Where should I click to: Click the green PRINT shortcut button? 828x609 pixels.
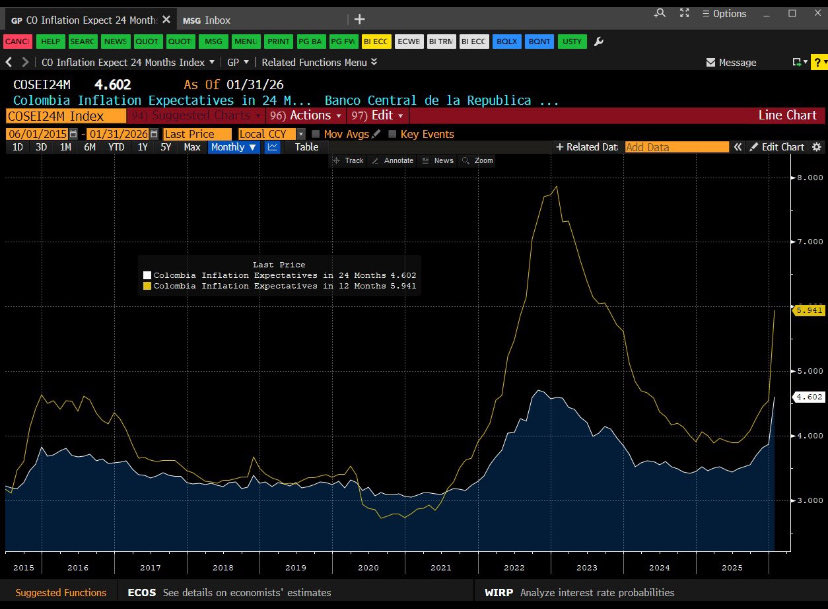[x=278, y=41]
